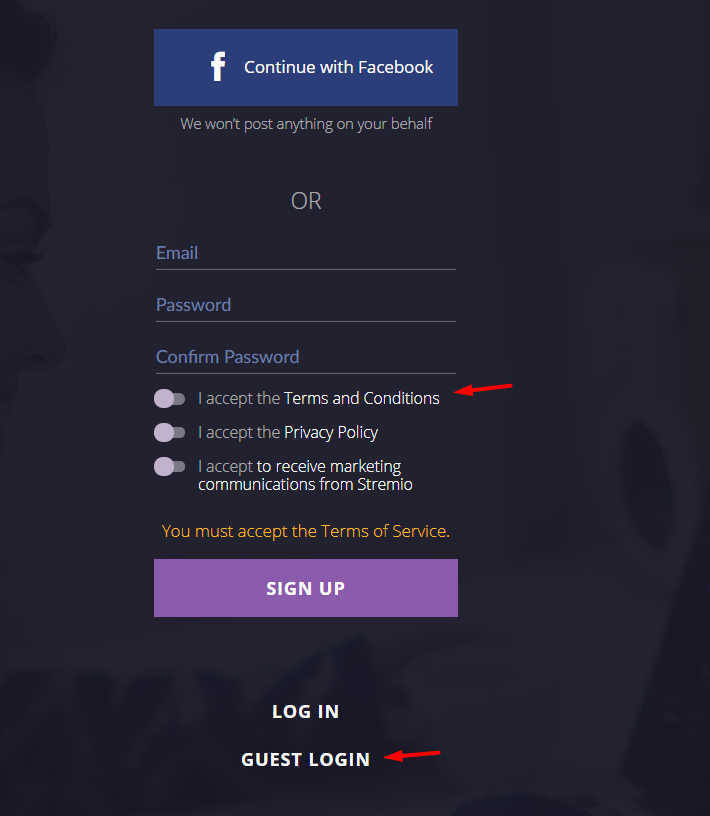This screenshot has height=816, width=710.
Task: Click the Terms and Conditions toggle knob
Action: [x=163, y=398]
